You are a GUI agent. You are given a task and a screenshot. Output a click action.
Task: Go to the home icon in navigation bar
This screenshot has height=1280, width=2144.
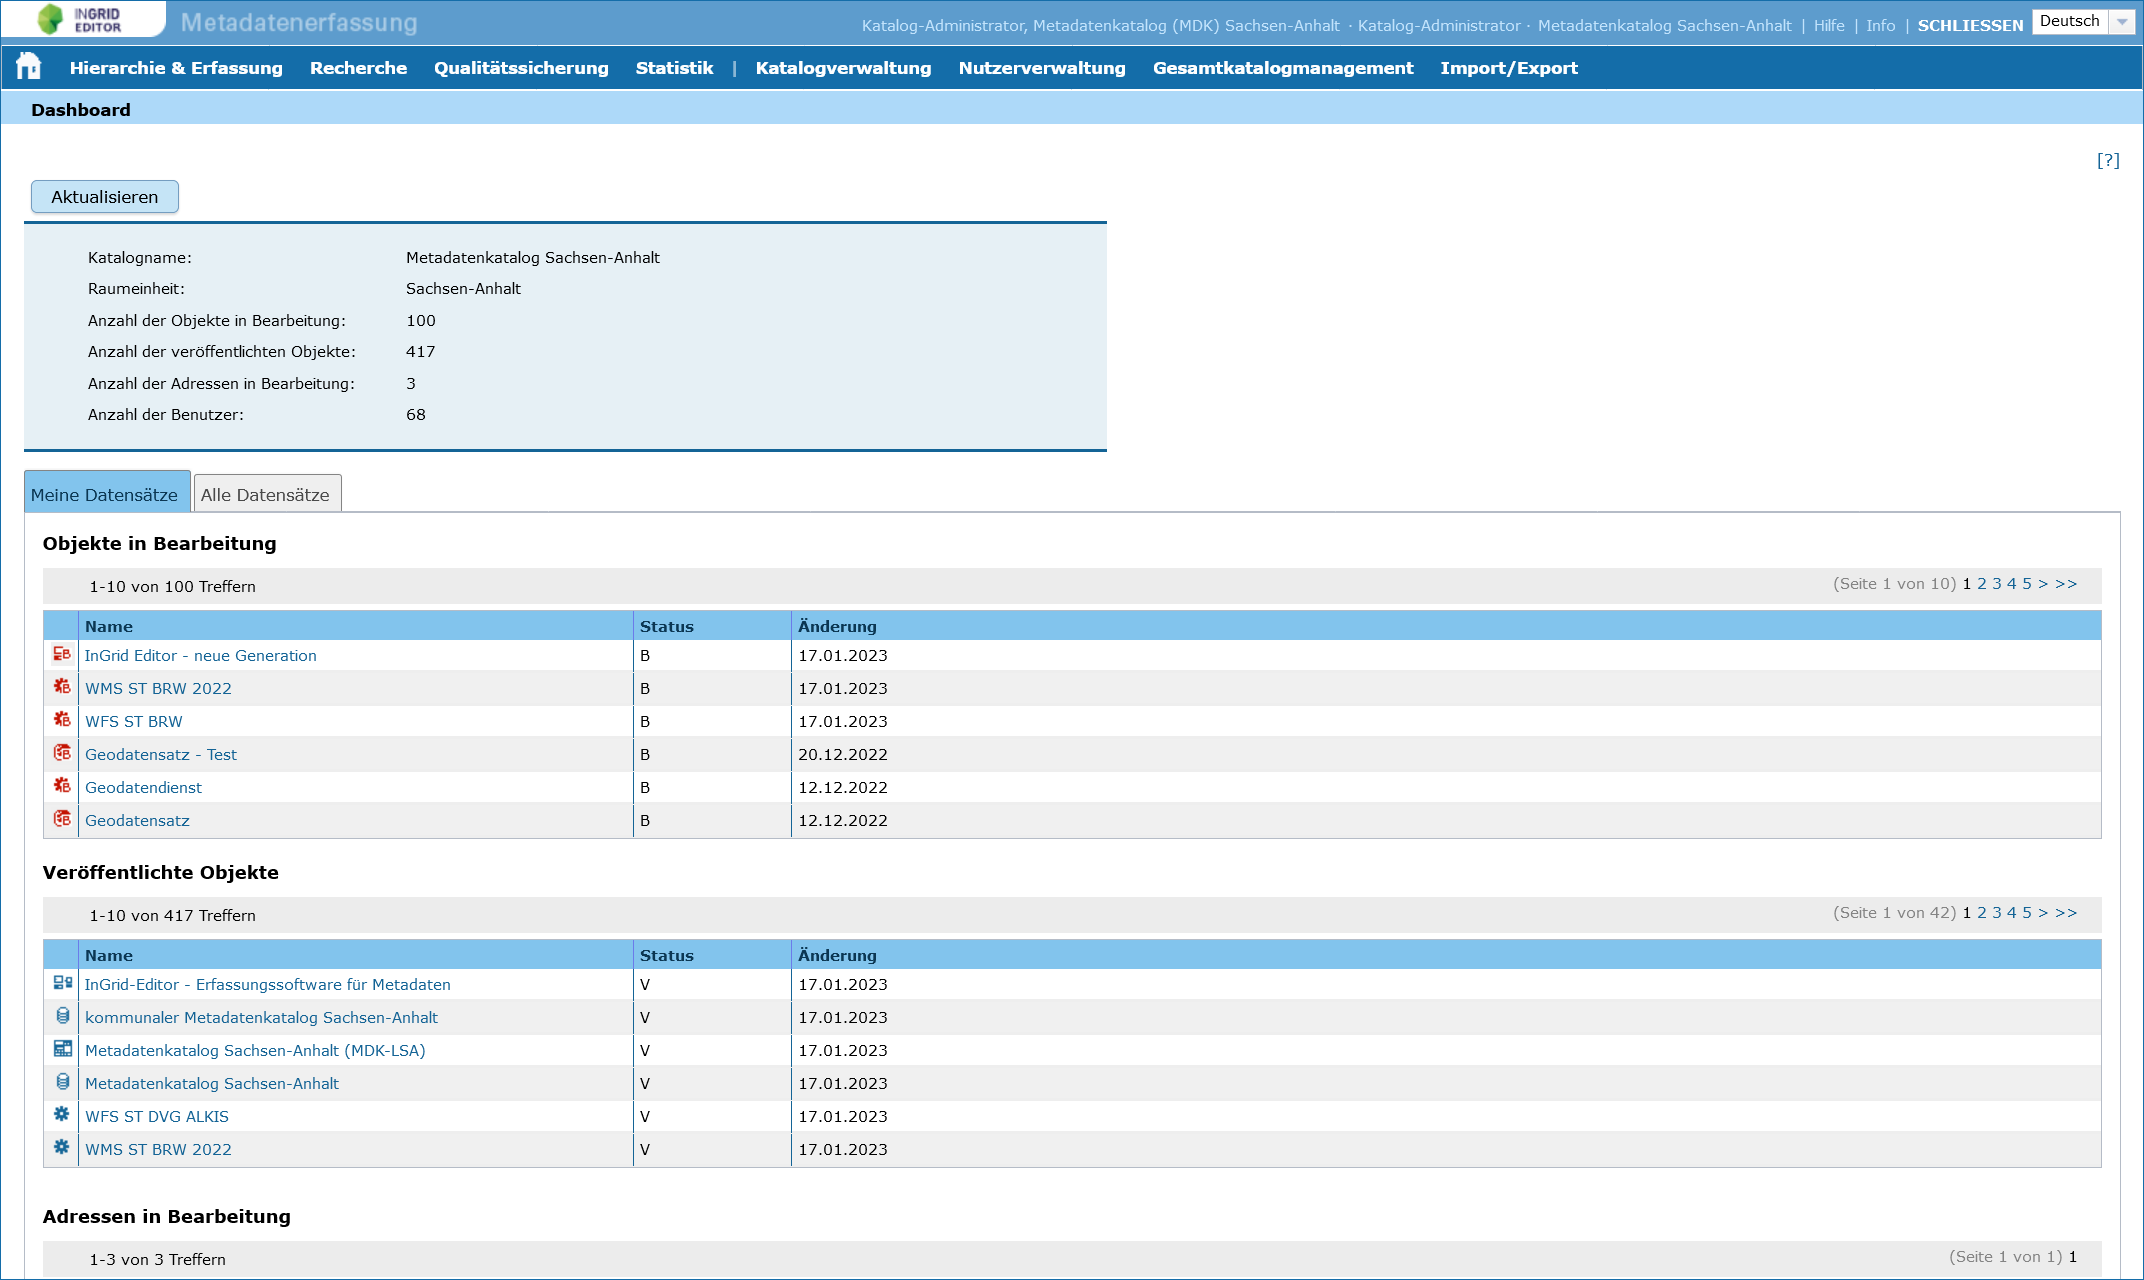pyautogui.click(x=28, y=67)
